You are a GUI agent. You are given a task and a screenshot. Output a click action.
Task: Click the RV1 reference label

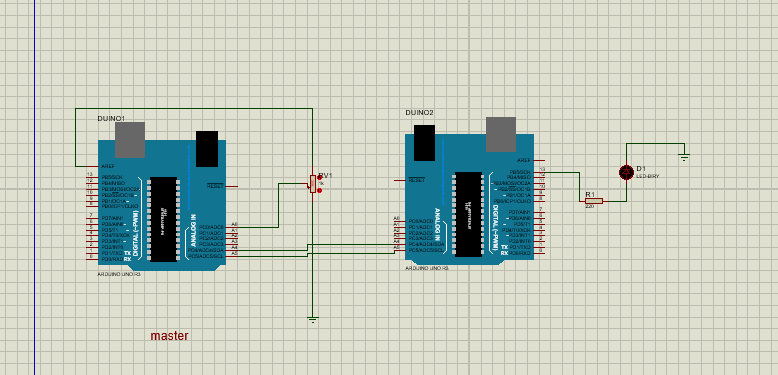coord(326,175)
